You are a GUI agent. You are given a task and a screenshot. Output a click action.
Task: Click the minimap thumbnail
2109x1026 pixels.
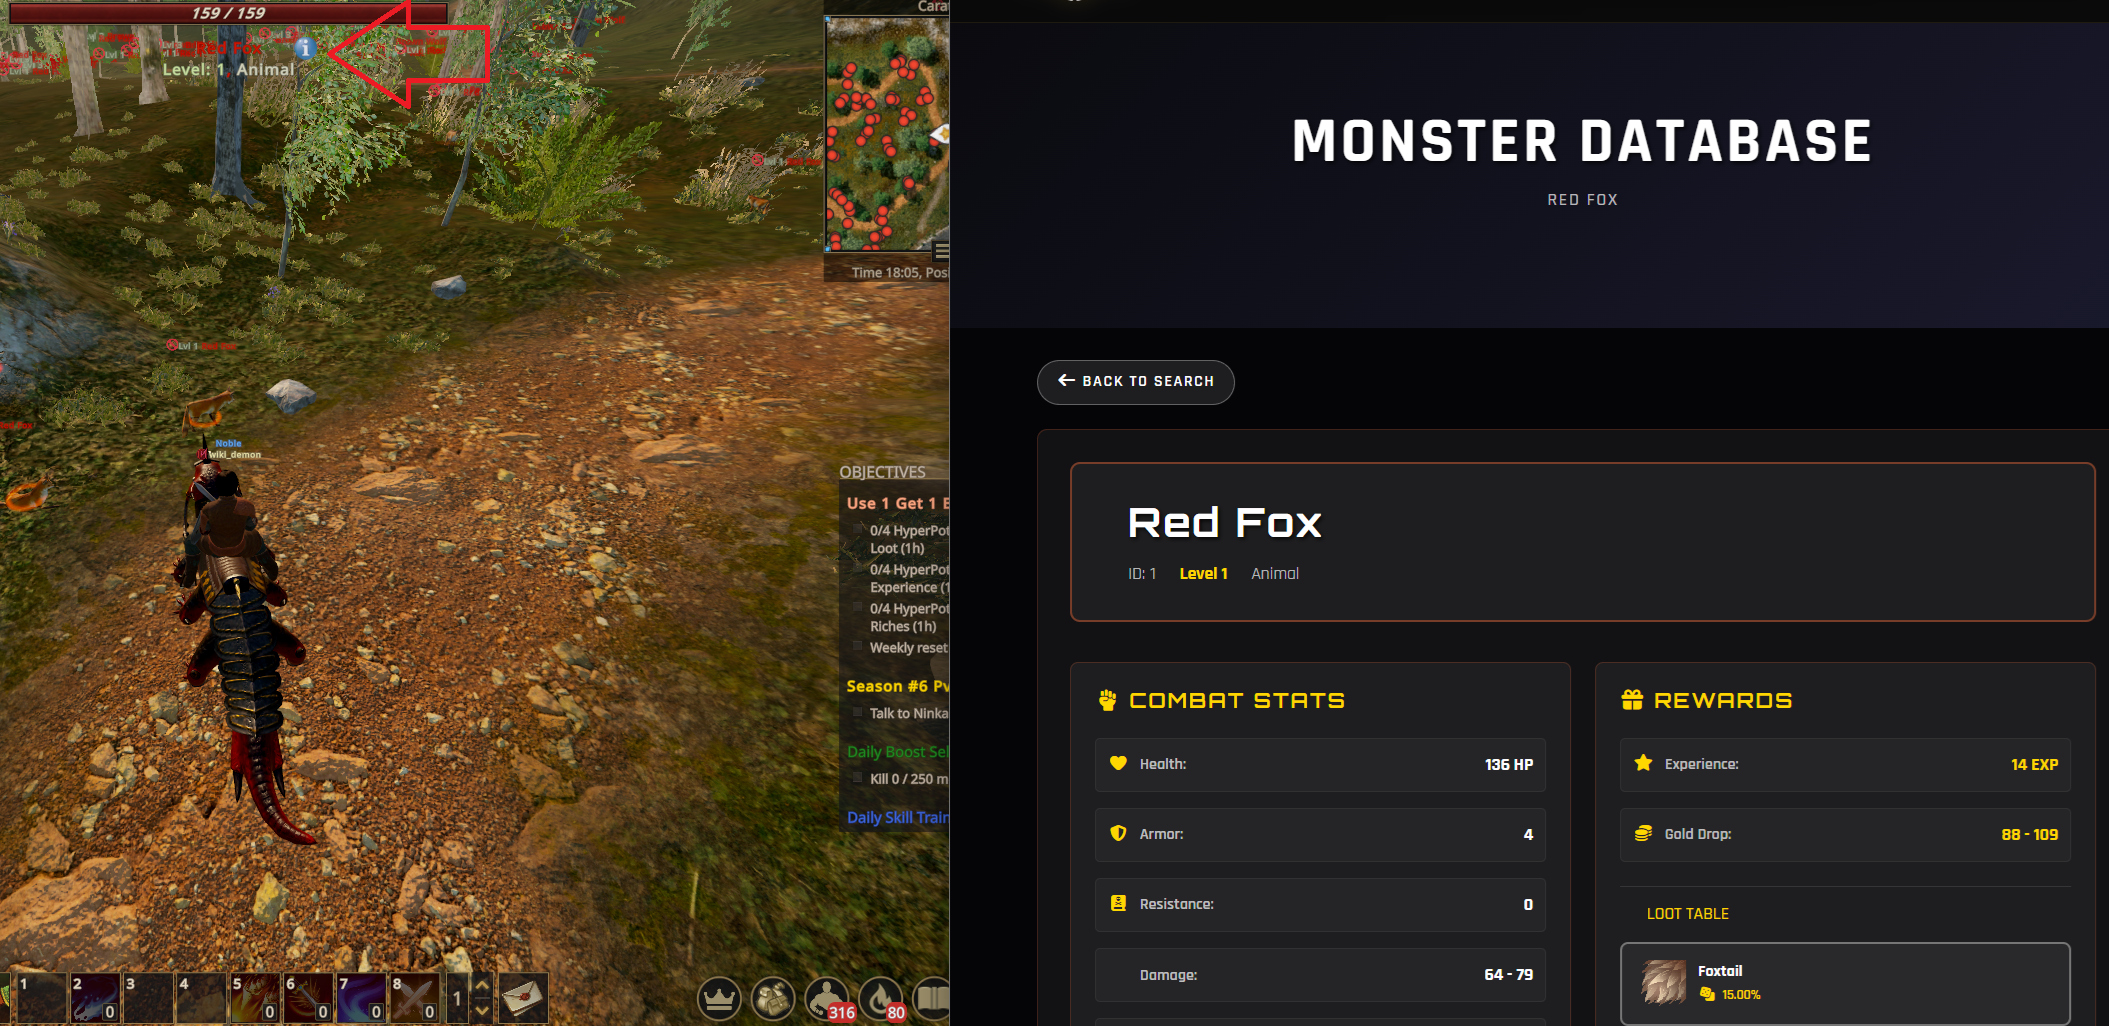(887, 134)
